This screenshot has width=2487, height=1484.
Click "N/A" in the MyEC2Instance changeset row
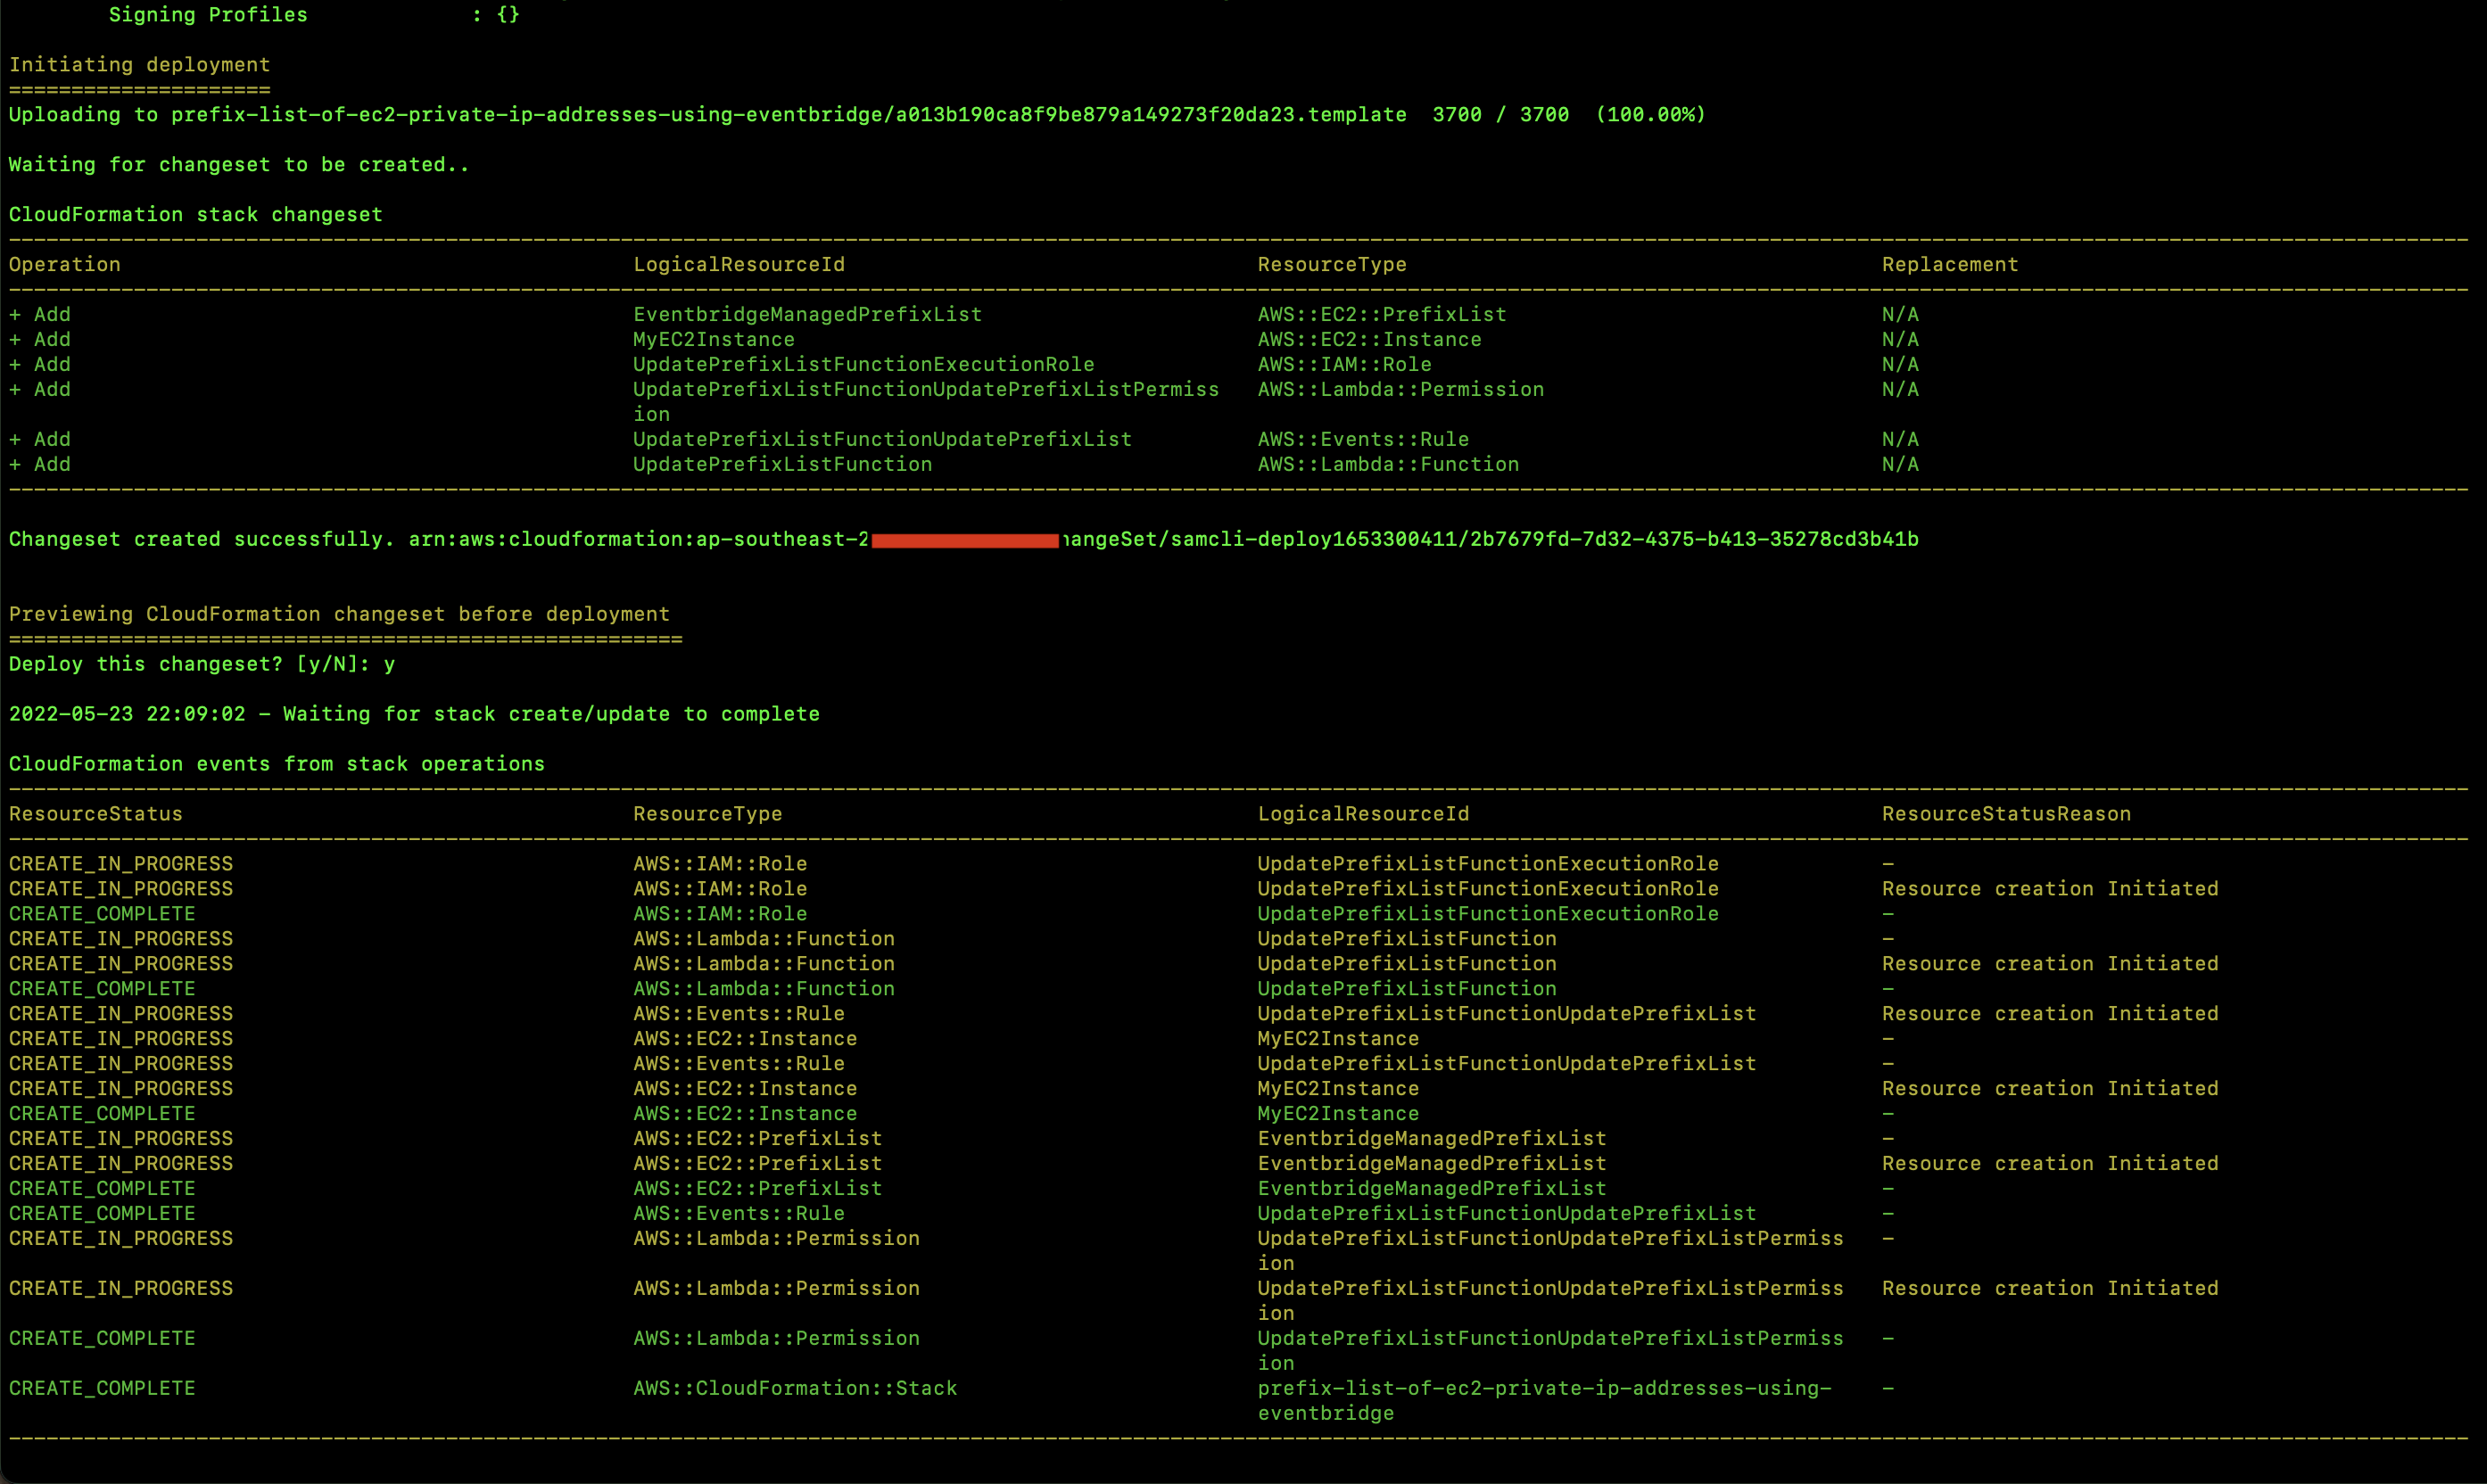[x=1900, y=340]
